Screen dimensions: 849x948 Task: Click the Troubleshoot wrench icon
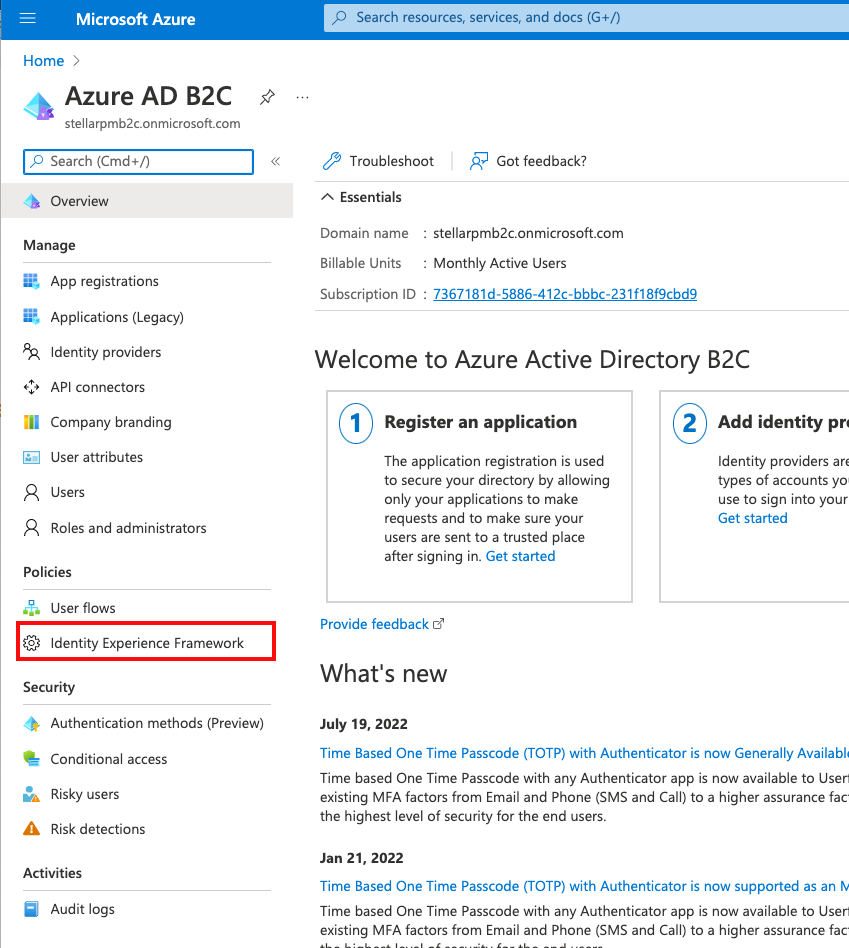(332, 161)
